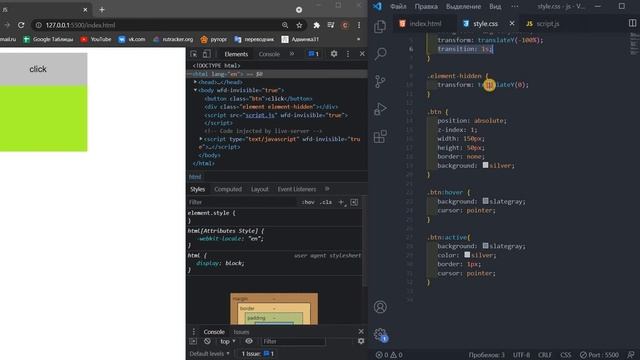Open Run and Debug view
Image resolution: width=640 pixels, height=360 pixels.
[380, 109]
